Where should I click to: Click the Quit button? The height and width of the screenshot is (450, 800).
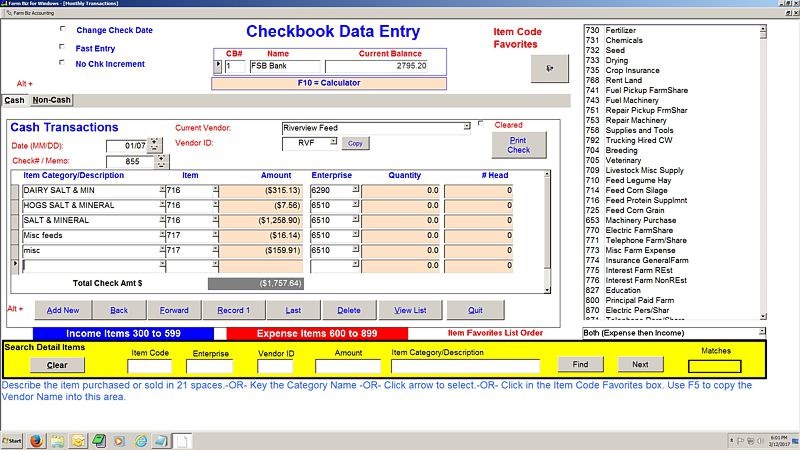(x=476, y=310)
